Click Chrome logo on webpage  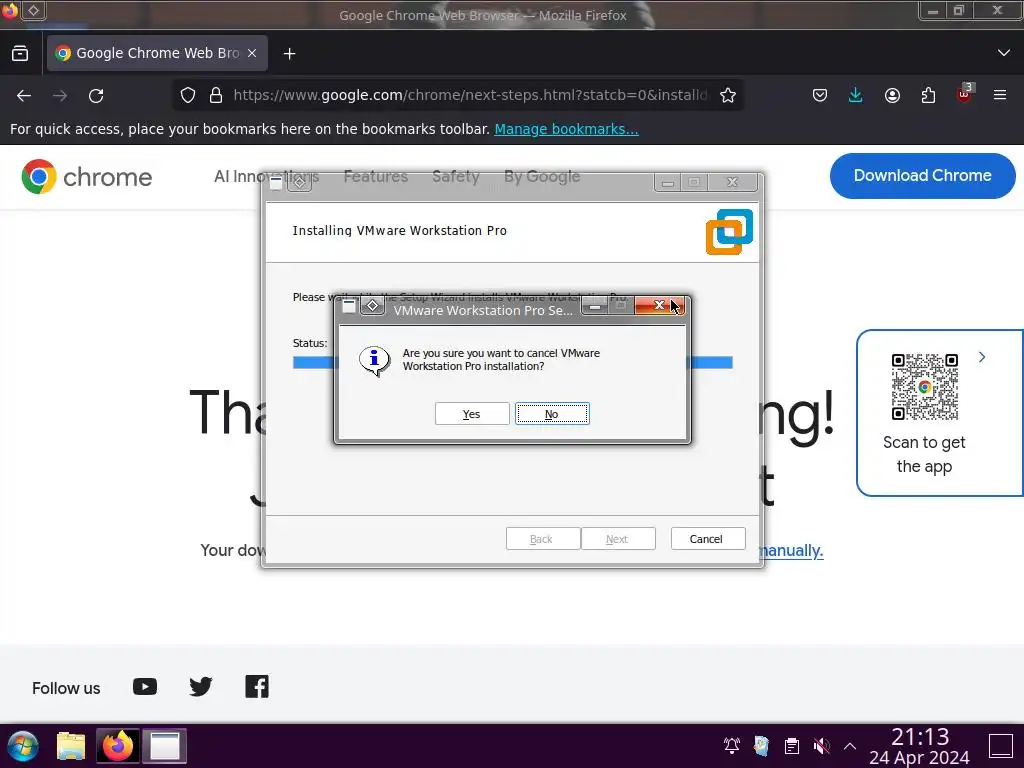click(x=86, y=176)
